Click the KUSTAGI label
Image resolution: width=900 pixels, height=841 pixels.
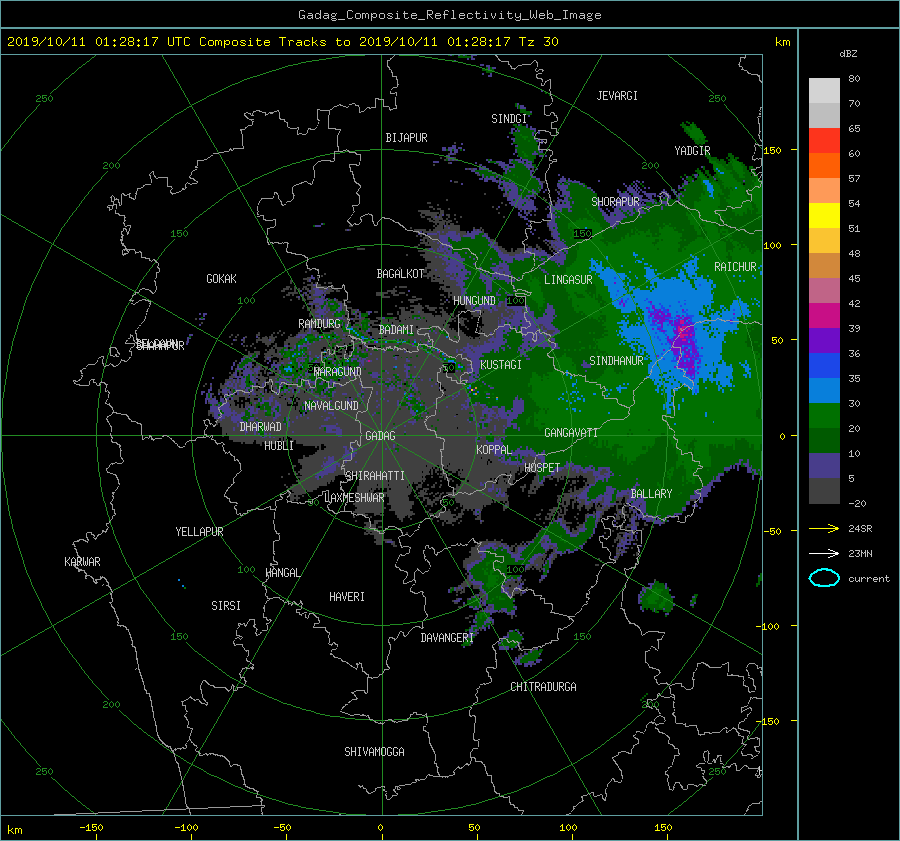point(501,365)
